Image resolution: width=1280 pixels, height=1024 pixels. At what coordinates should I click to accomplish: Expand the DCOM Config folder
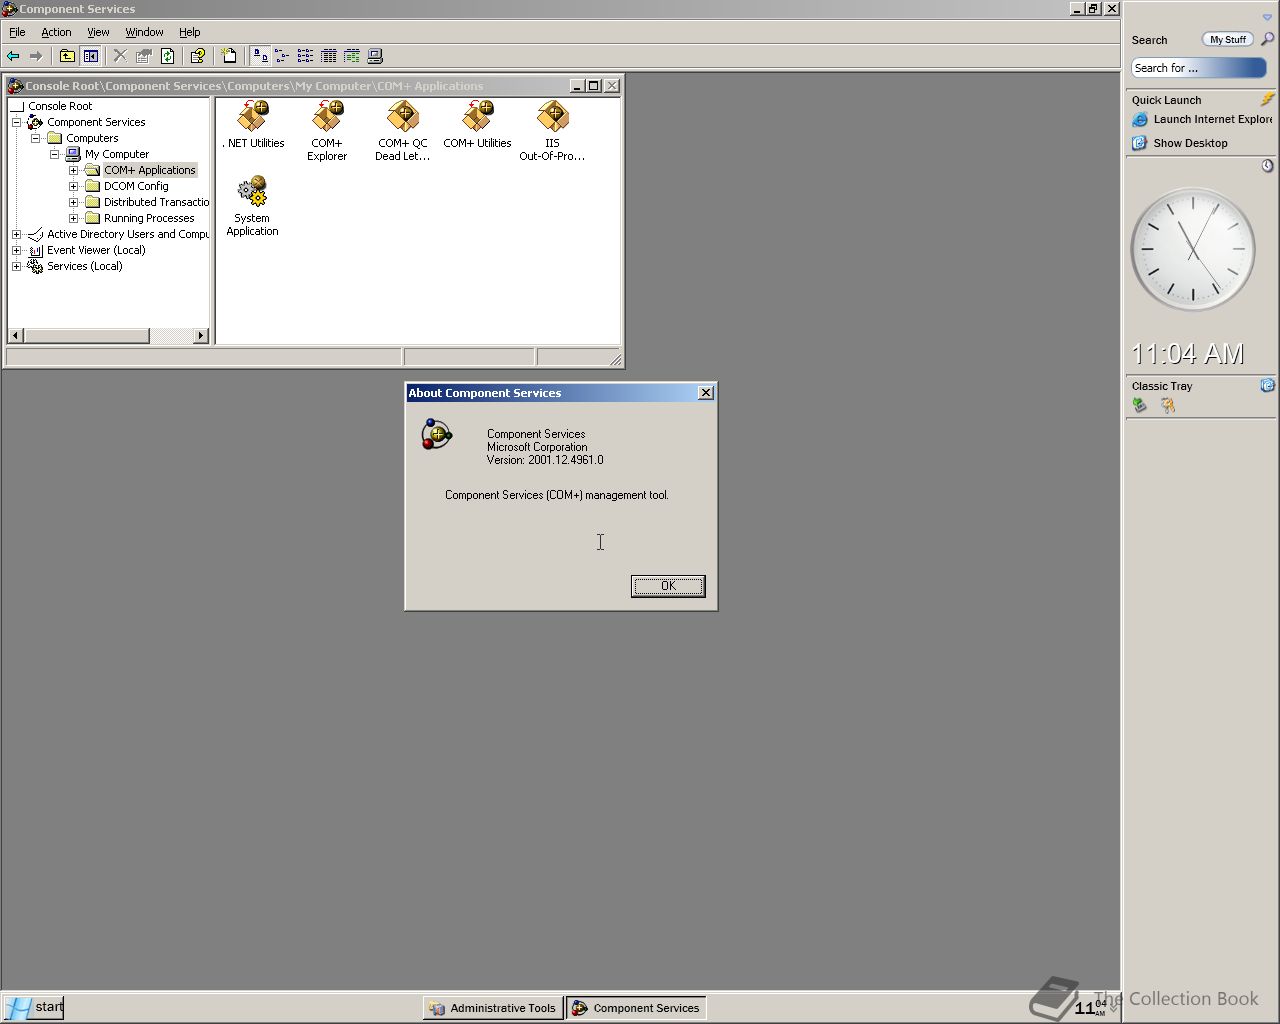[x=73, y=186]
